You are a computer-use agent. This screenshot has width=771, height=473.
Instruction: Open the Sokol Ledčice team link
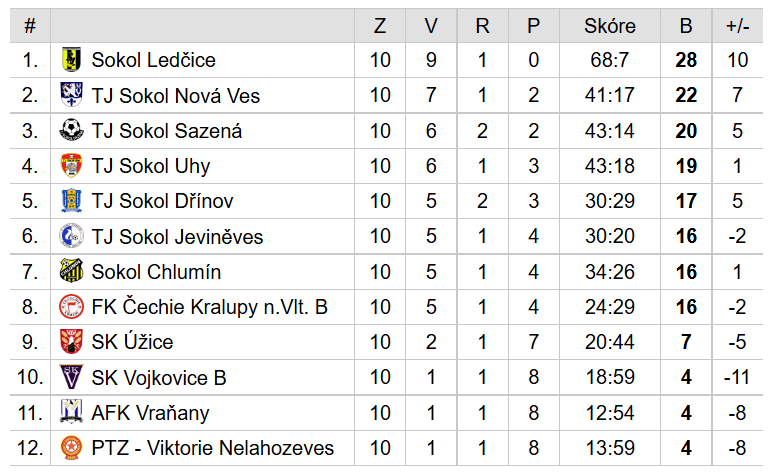(x=153, y=60)
